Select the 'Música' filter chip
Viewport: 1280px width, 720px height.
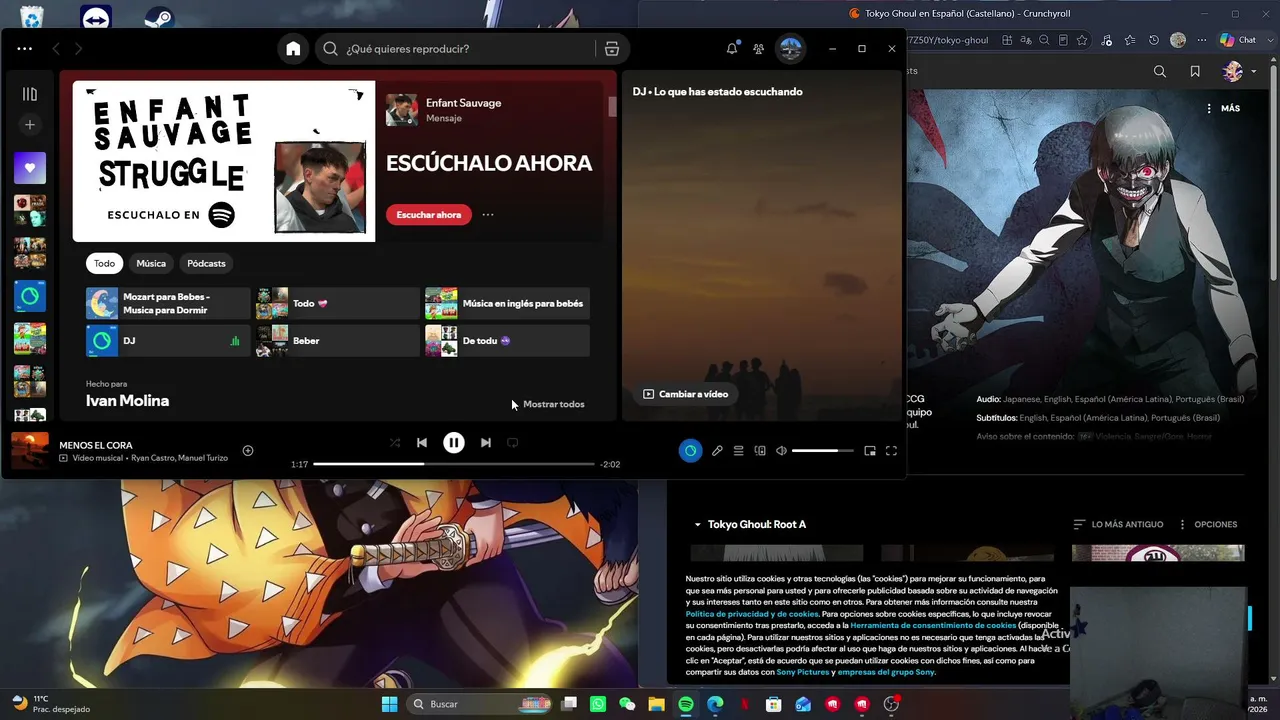point(151,263)
